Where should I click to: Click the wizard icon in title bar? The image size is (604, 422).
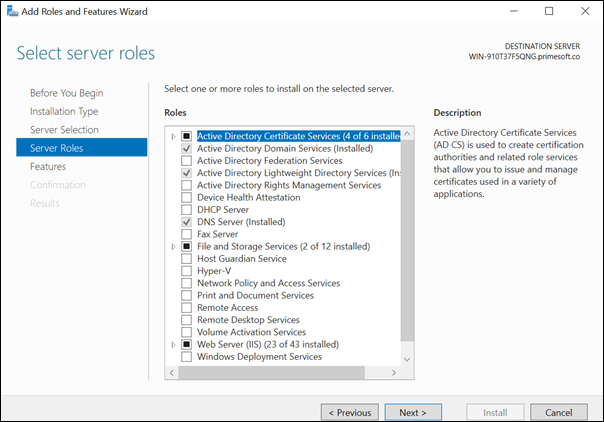click(12, 11)
